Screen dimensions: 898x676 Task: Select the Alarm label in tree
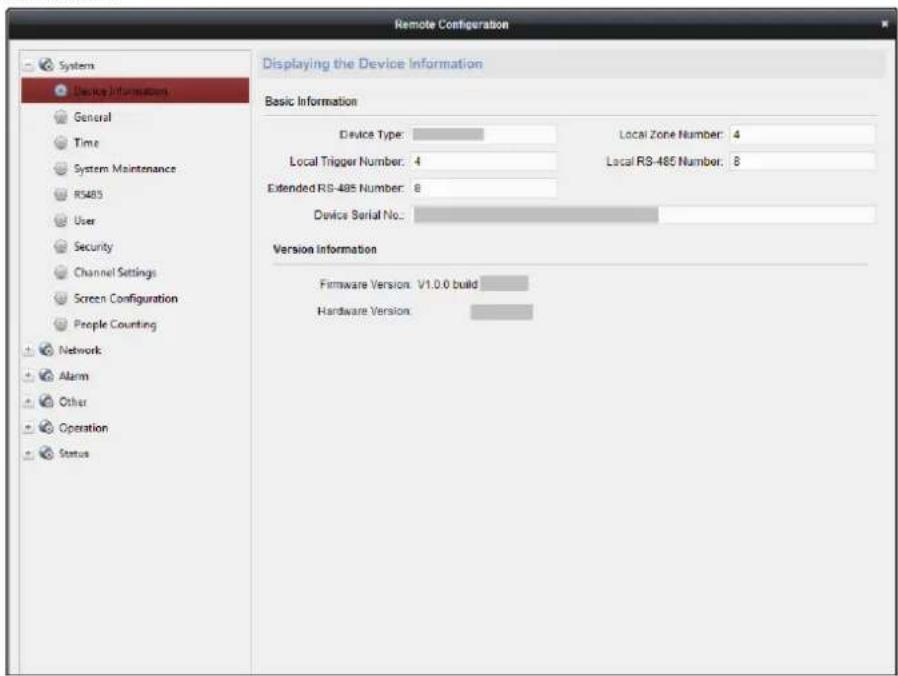point(74,376)
